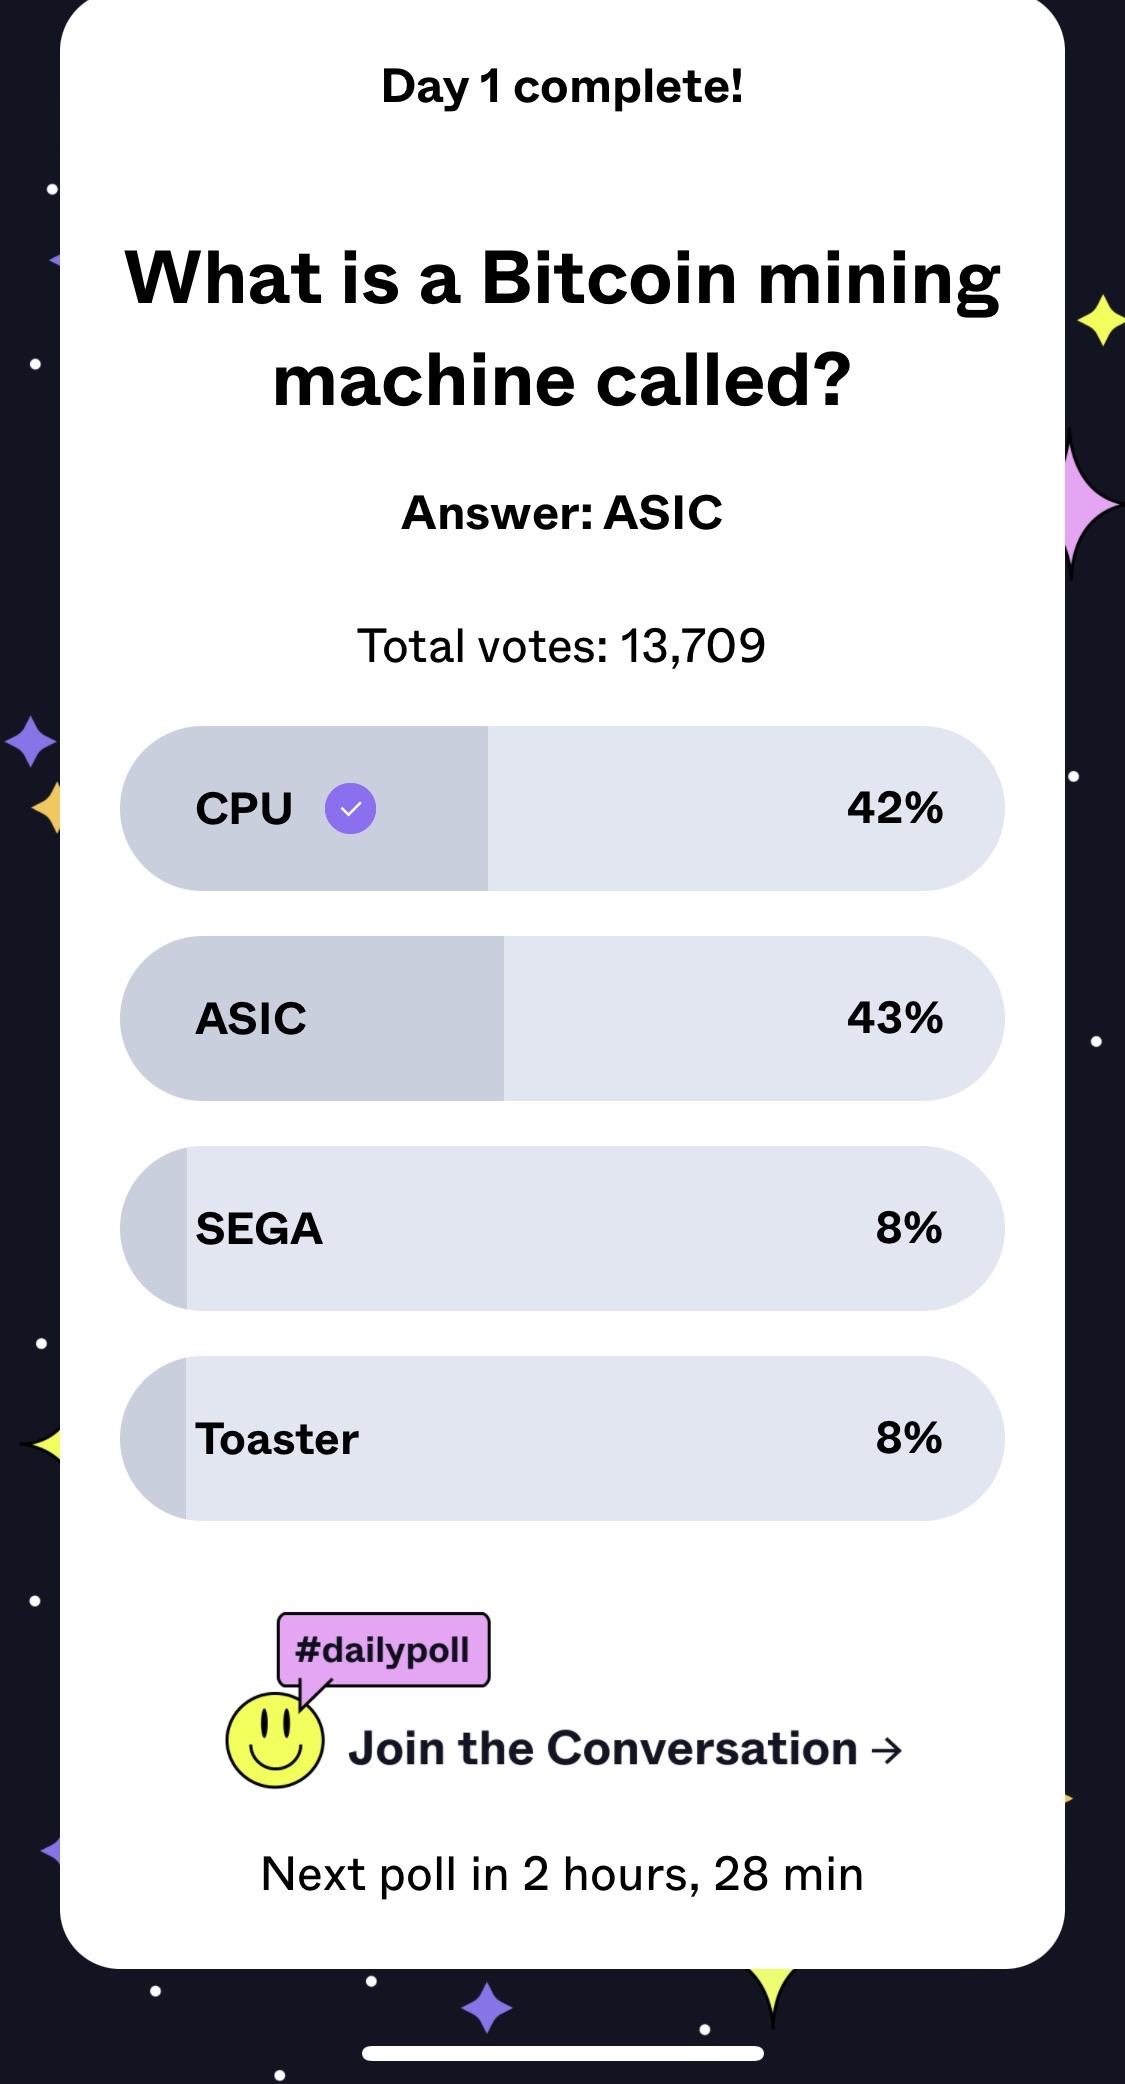This screenshot has height=2084, width=1125.
Task: Tap the Answer: ASIC label
Action: (x=562, y=513)
